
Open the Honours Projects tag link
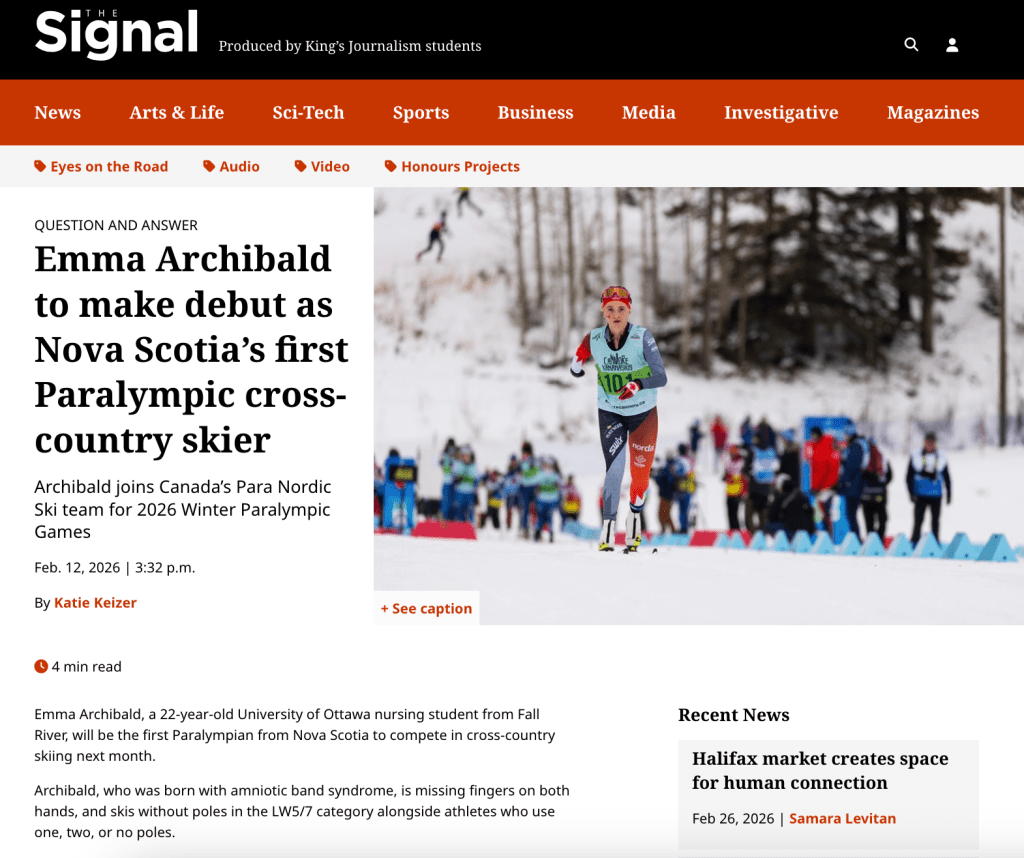tap(460, 167)
